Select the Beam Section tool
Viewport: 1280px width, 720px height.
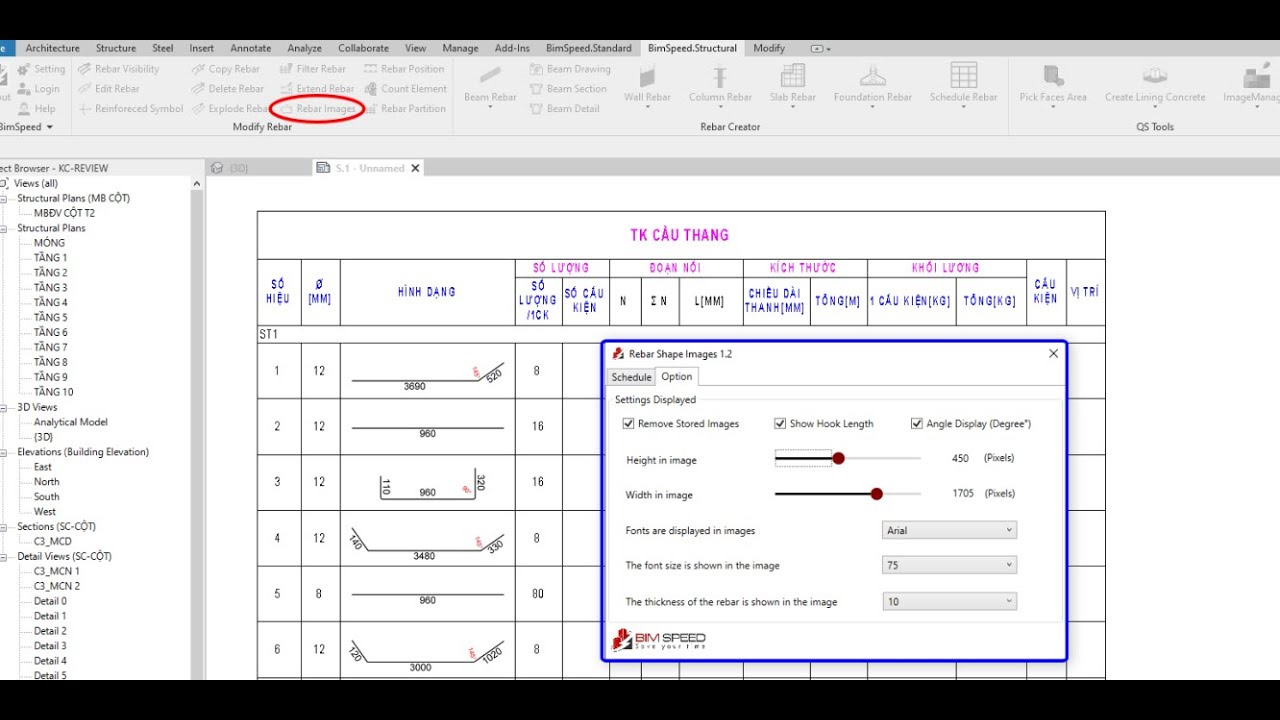567,89
